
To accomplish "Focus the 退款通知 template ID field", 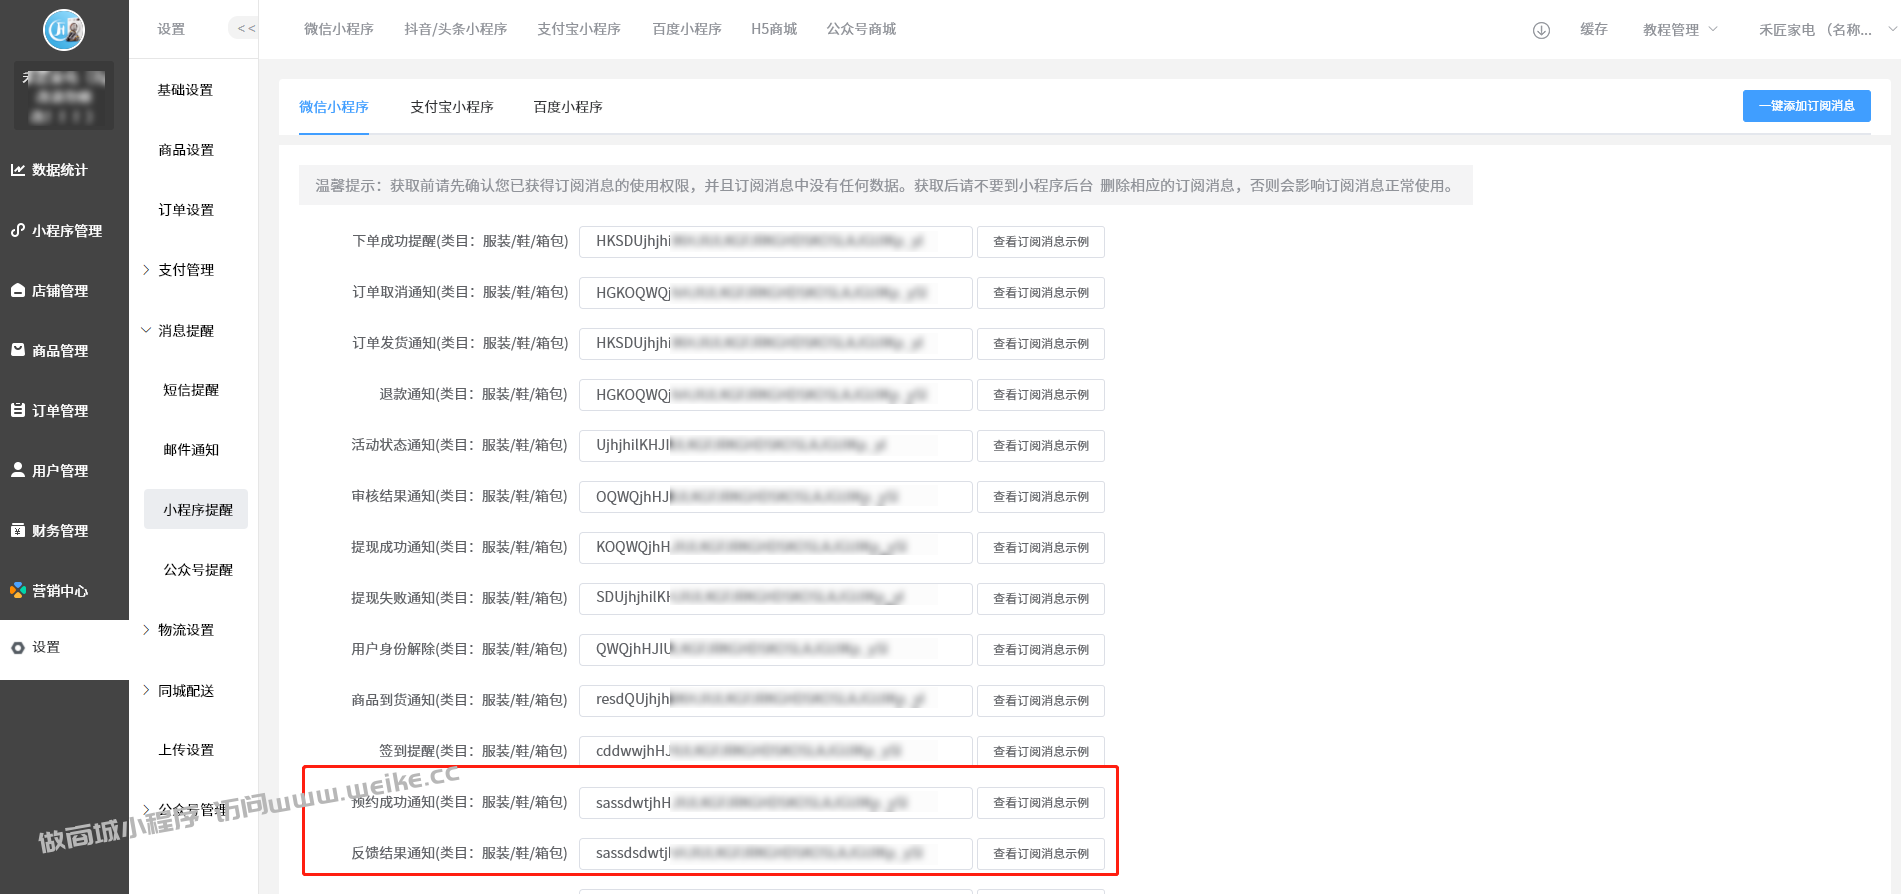I will pos(775,395).
